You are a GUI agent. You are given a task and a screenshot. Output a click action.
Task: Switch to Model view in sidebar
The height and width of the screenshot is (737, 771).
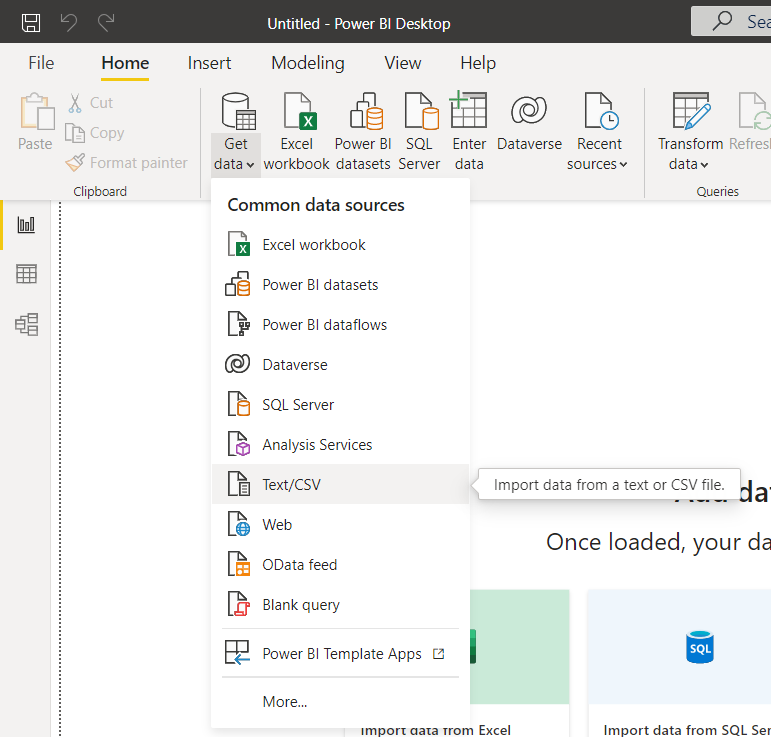point(26,324)
